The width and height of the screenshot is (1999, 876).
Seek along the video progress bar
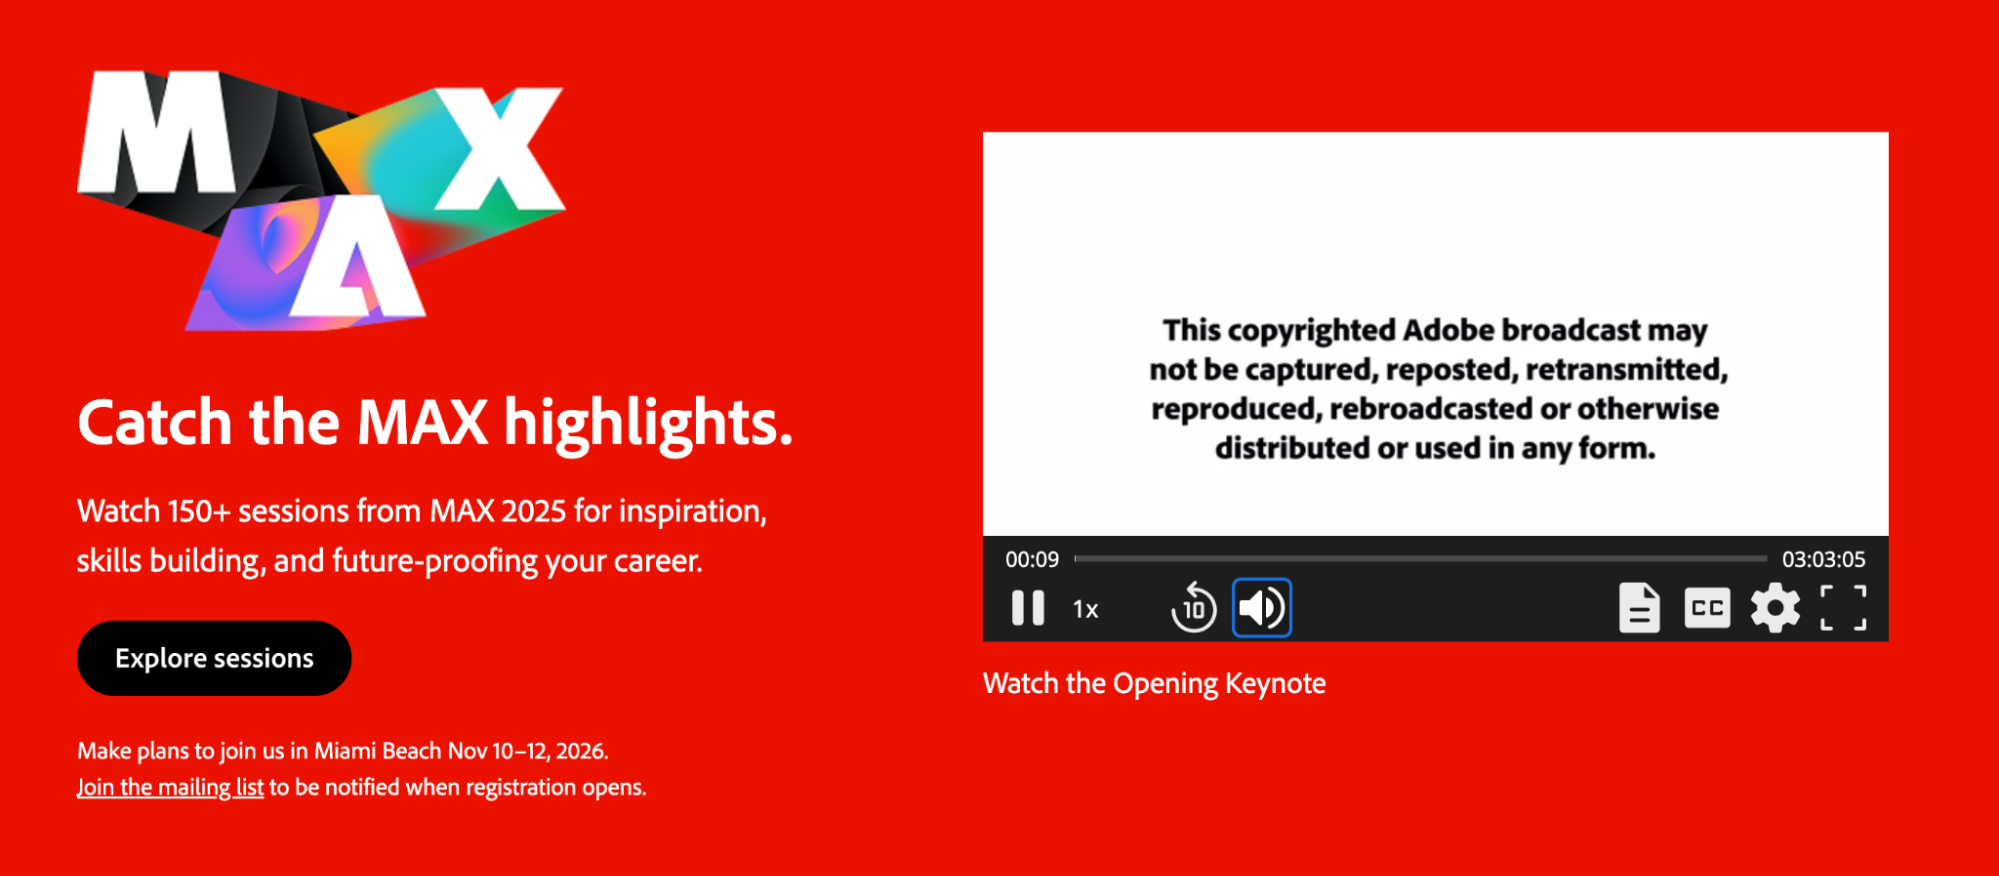point(1420,559)
